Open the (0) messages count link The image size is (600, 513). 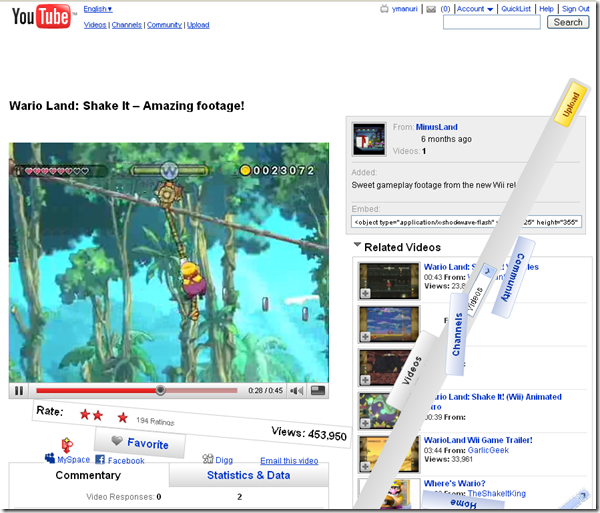(445, 9)
